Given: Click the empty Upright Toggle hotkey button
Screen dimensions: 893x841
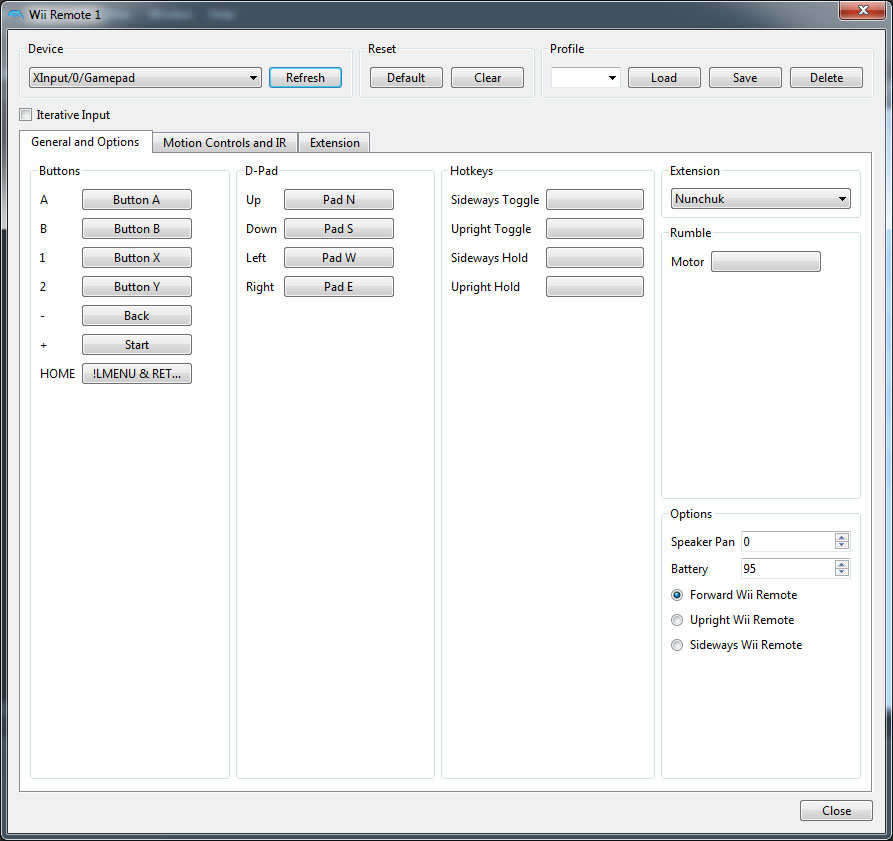Looking at the screenshot, I should pos(595,229).
